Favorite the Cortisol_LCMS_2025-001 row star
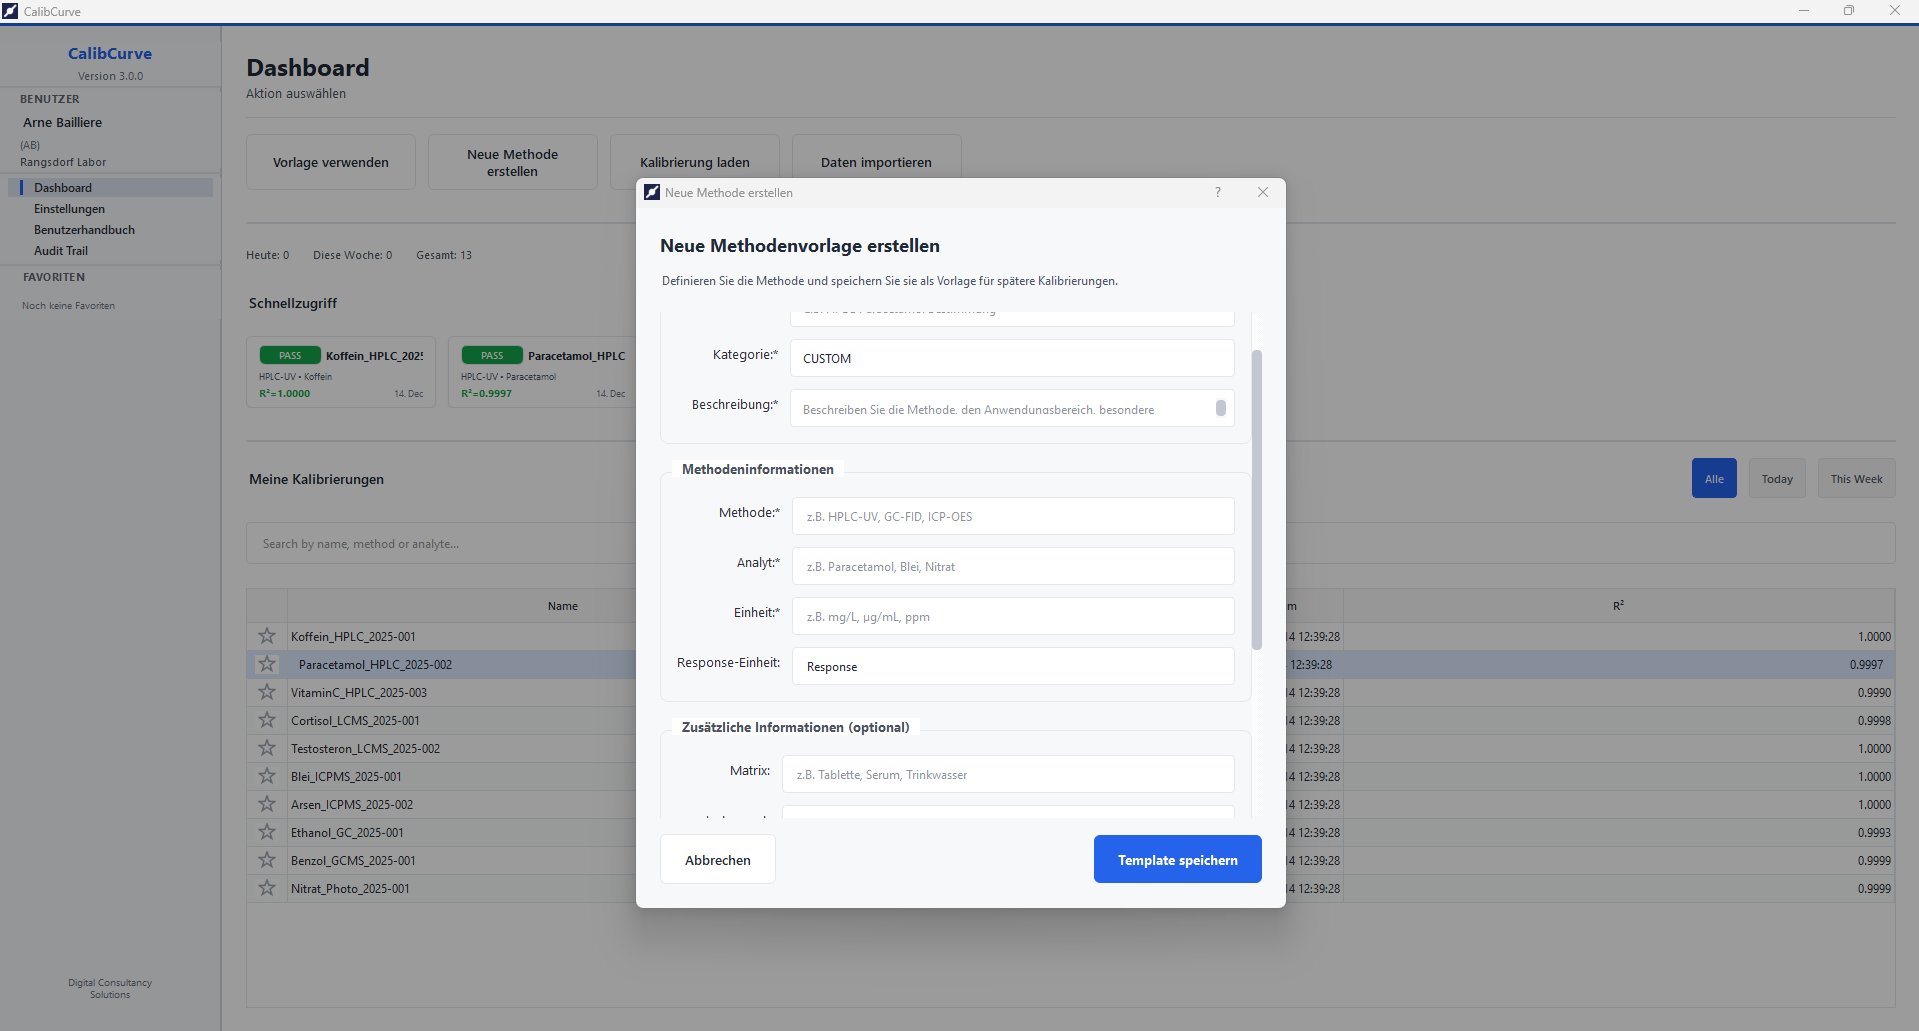The height and width of the screenshot is (1031, 1919). click(267, 720)
